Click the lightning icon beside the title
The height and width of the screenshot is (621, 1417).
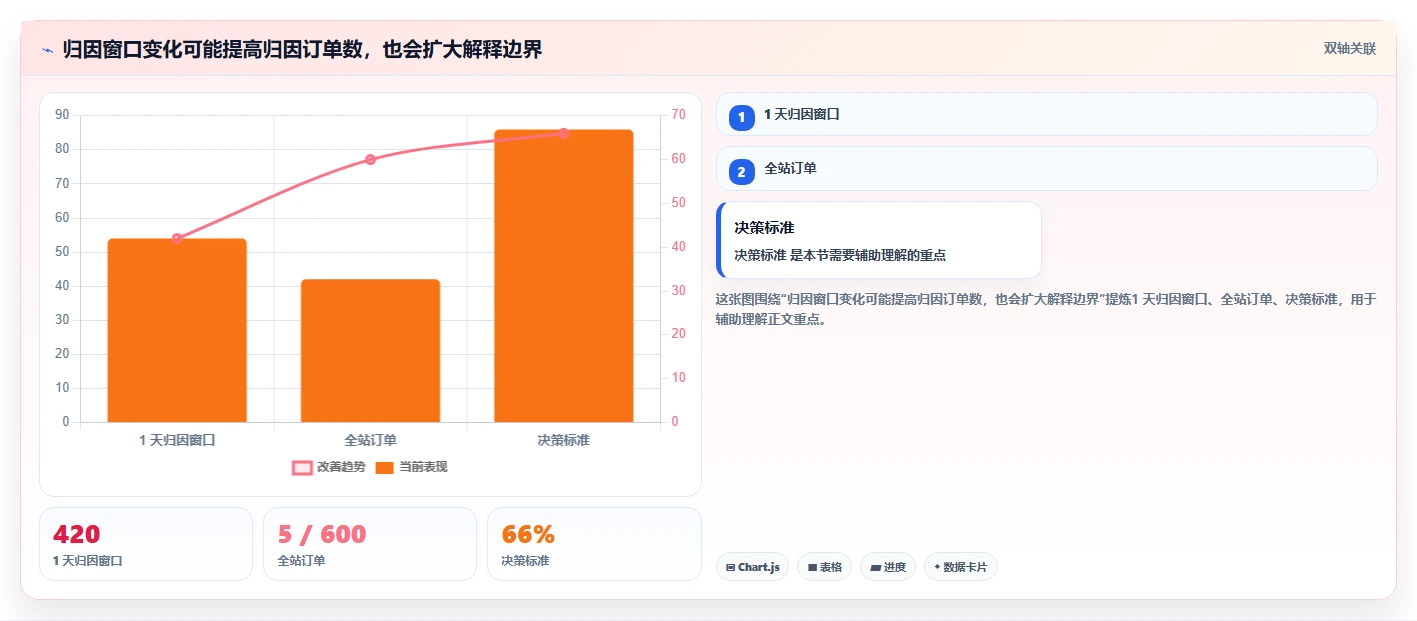[47, 49]
